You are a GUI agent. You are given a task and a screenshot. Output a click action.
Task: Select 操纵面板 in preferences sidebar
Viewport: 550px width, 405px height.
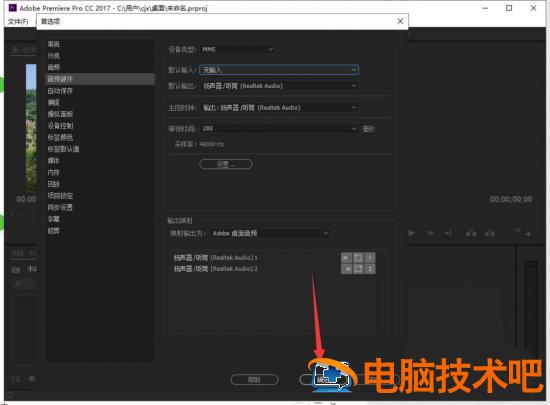60,114
